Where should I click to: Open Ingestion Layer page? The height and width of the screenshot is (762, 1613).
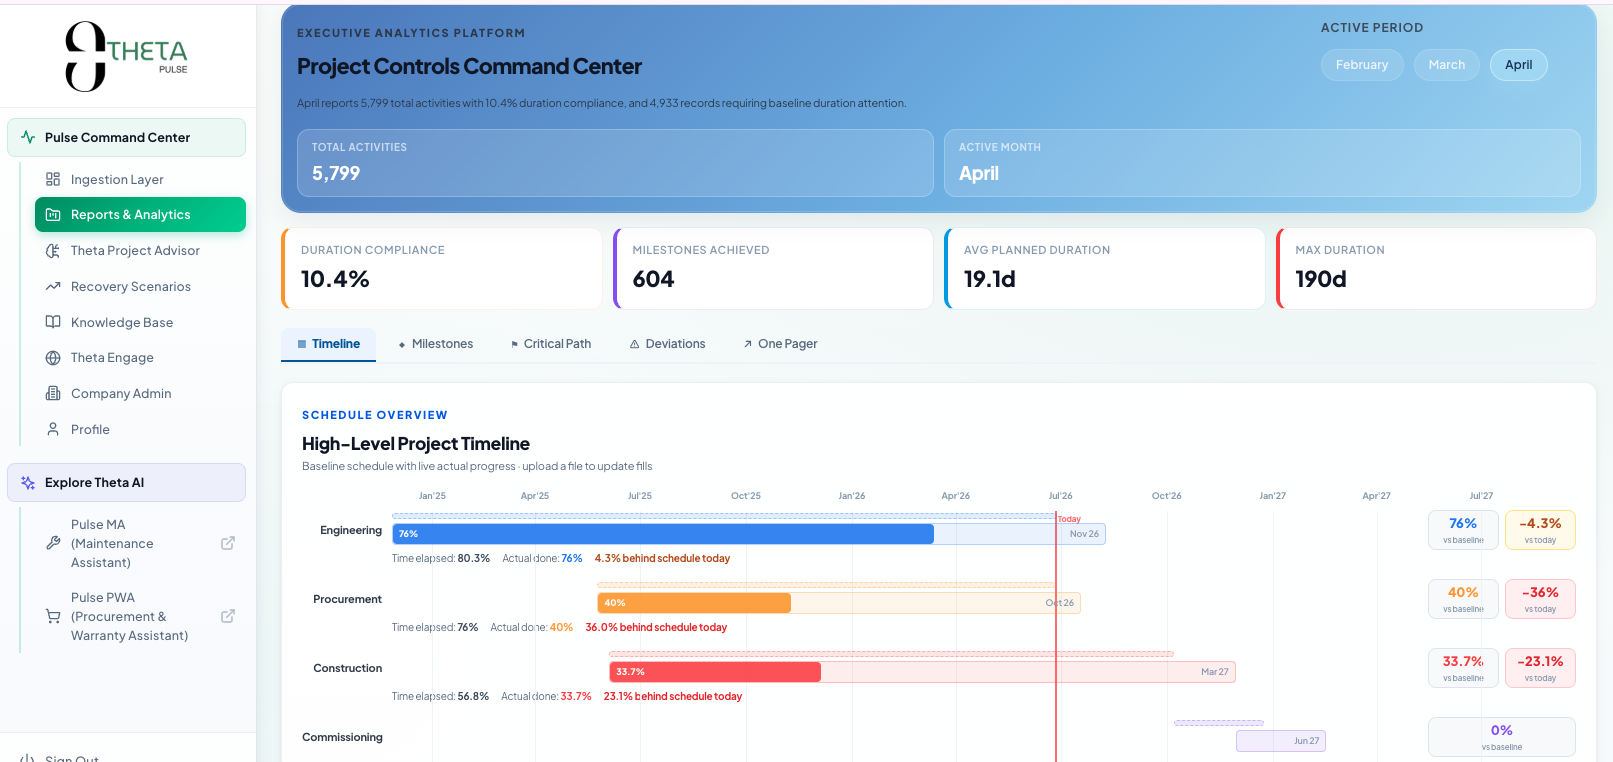coord(140,179)
